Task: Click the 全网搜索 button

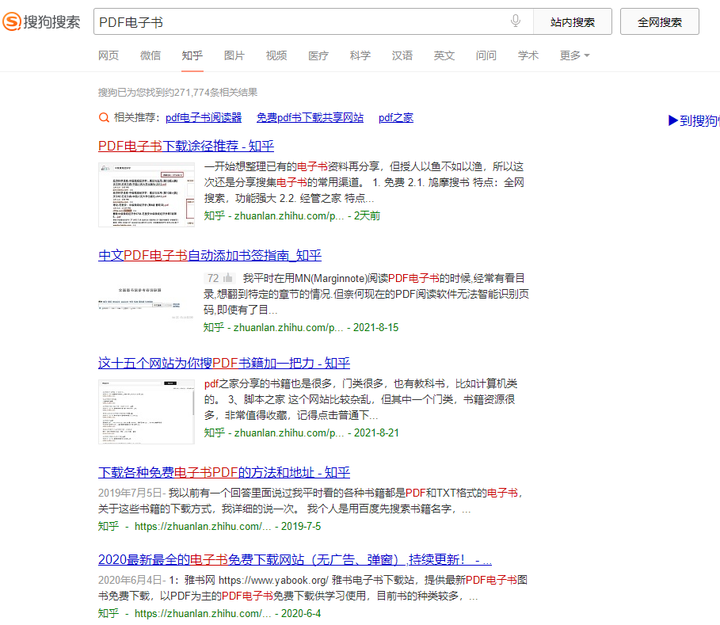Action: click(x=659, y=22)
